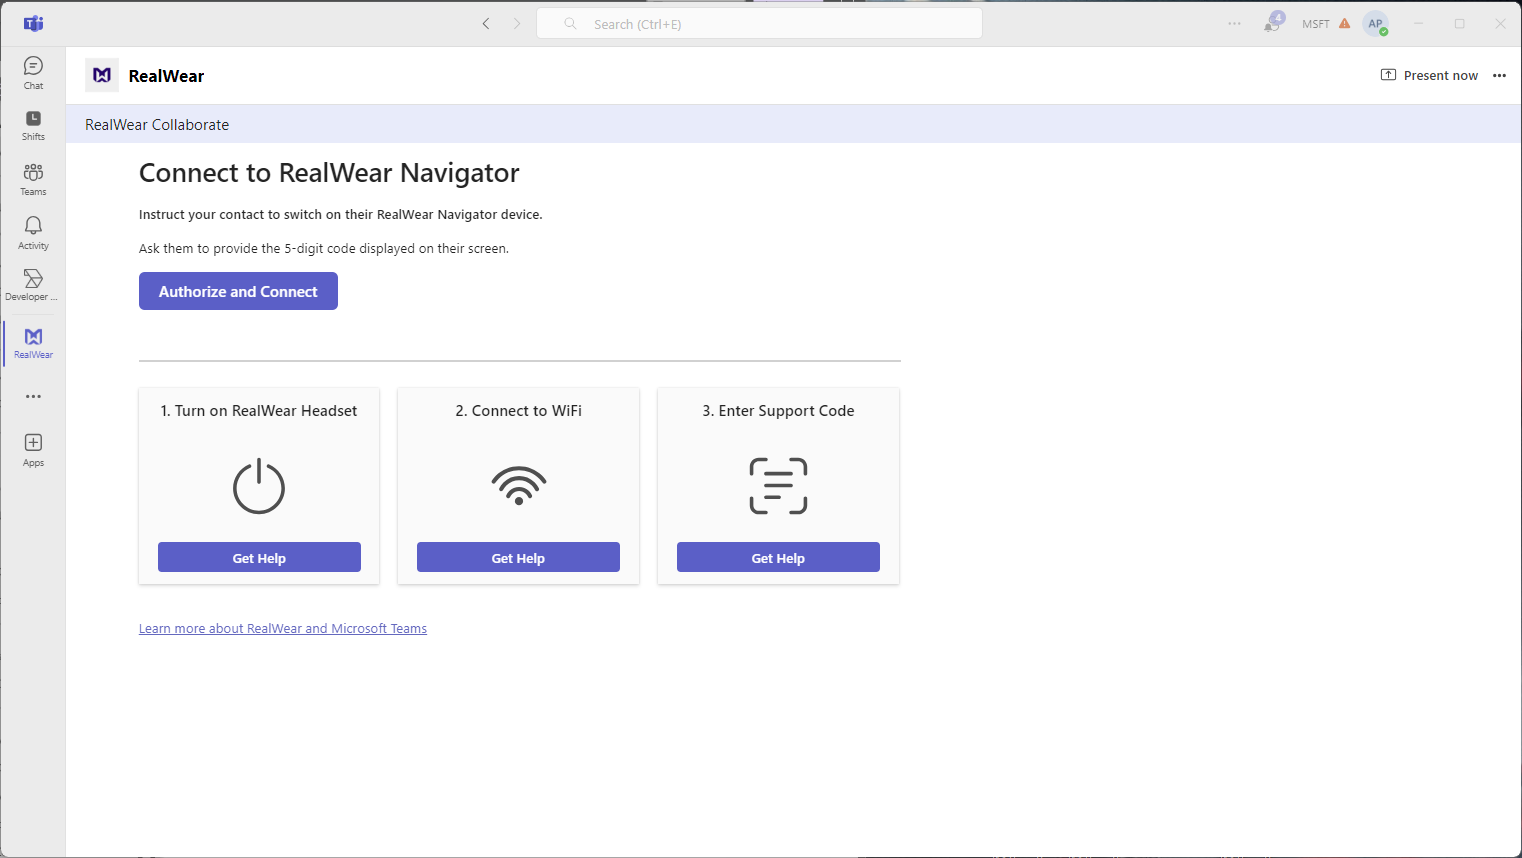Open Settings and more next to notifications

pos(1234,23)
